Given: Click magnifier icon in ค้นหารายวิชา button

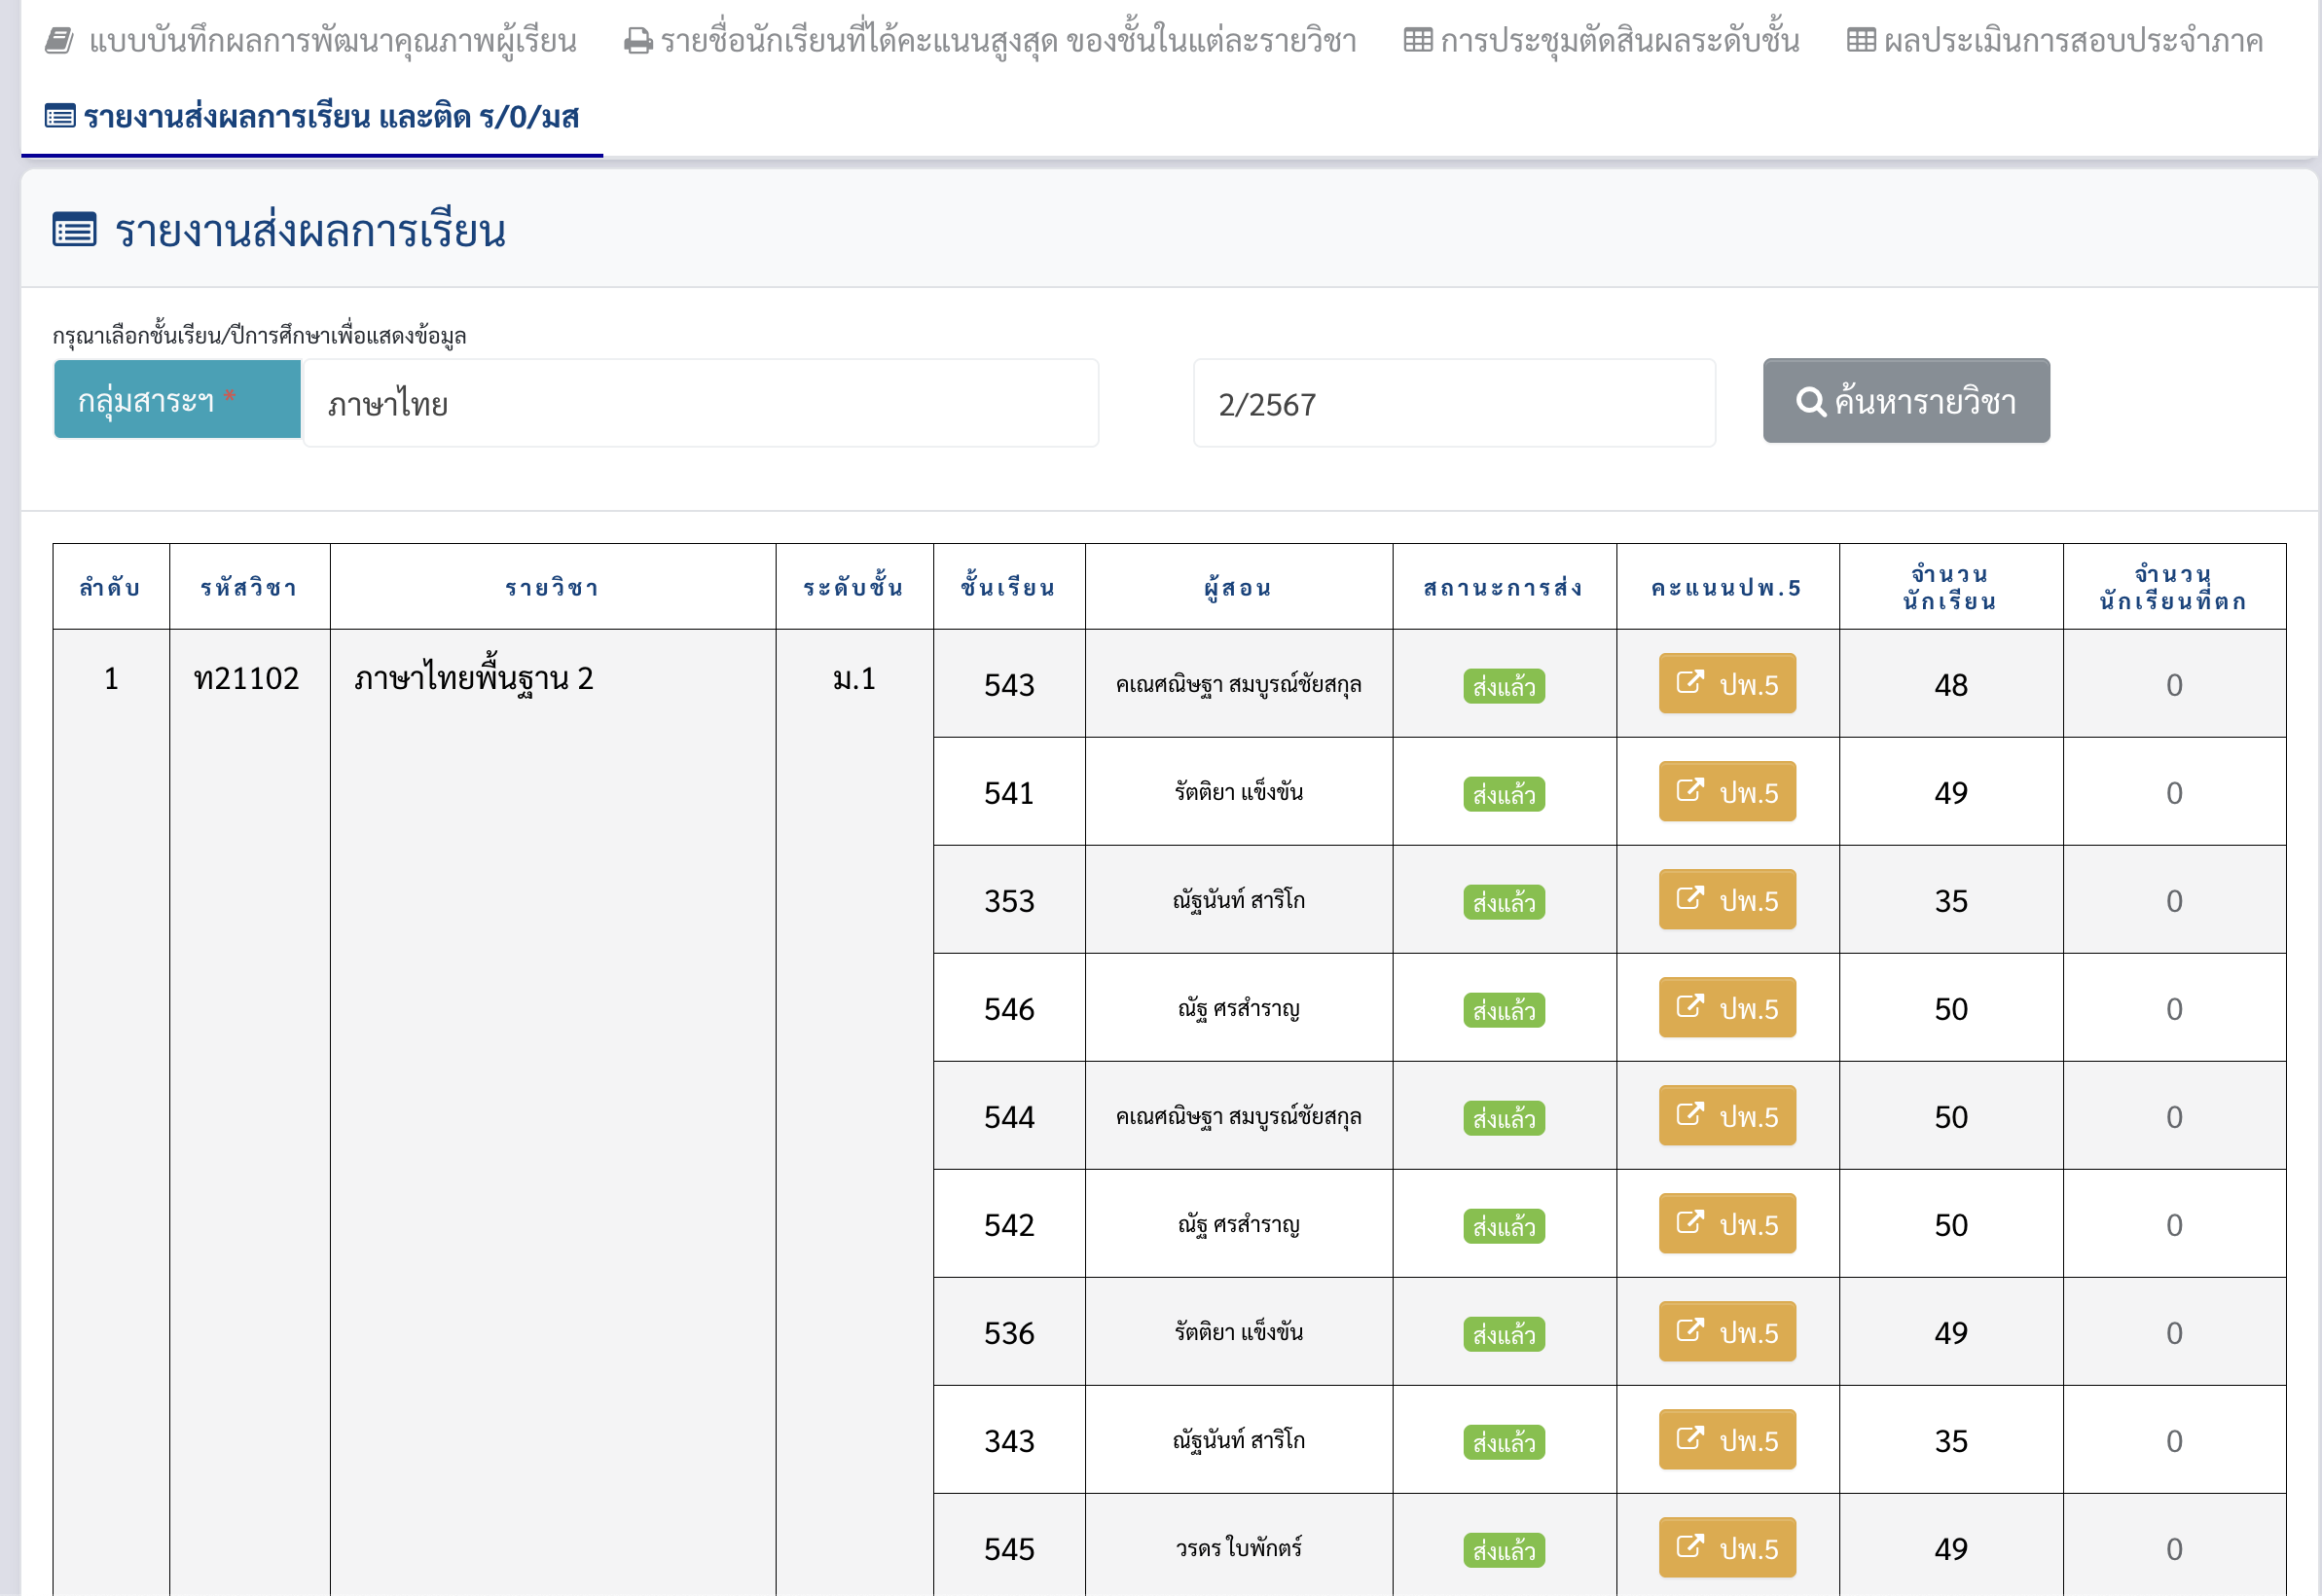Looking at the screenshot, I should point(1810,402).
